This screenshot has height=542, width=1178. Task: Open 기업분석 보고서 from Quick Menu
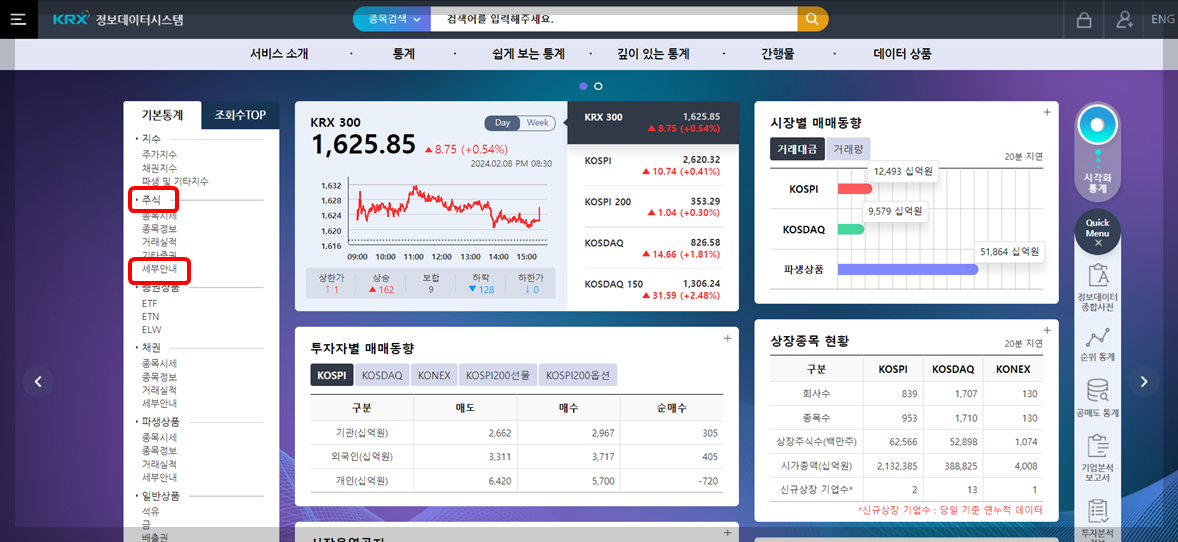coord(1098,458)
